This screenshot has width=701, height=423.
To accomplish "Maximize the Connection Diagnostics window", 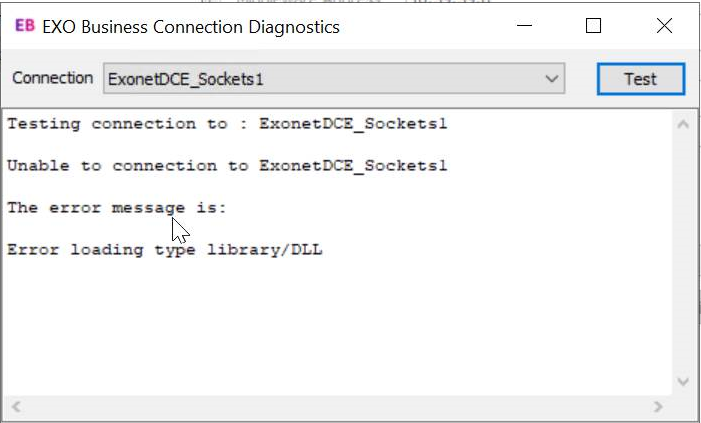I will point(593,27).
